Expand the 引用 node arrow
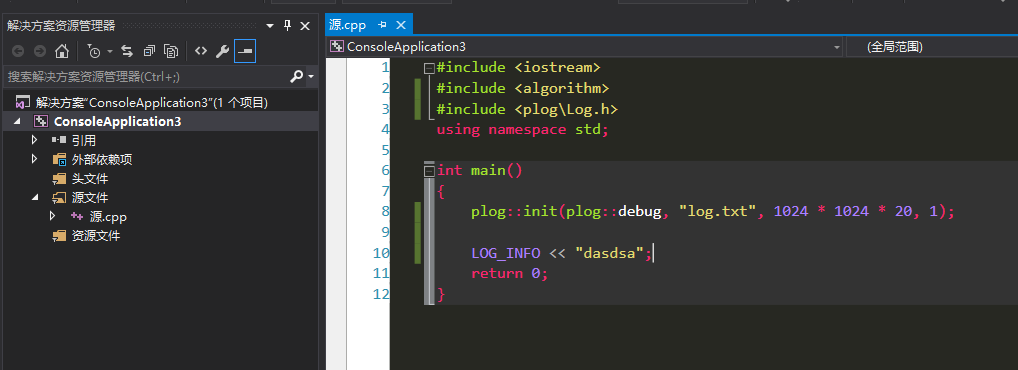This screenshot has height=370, width=1018. pyautogui.click(x=34, y=140)
